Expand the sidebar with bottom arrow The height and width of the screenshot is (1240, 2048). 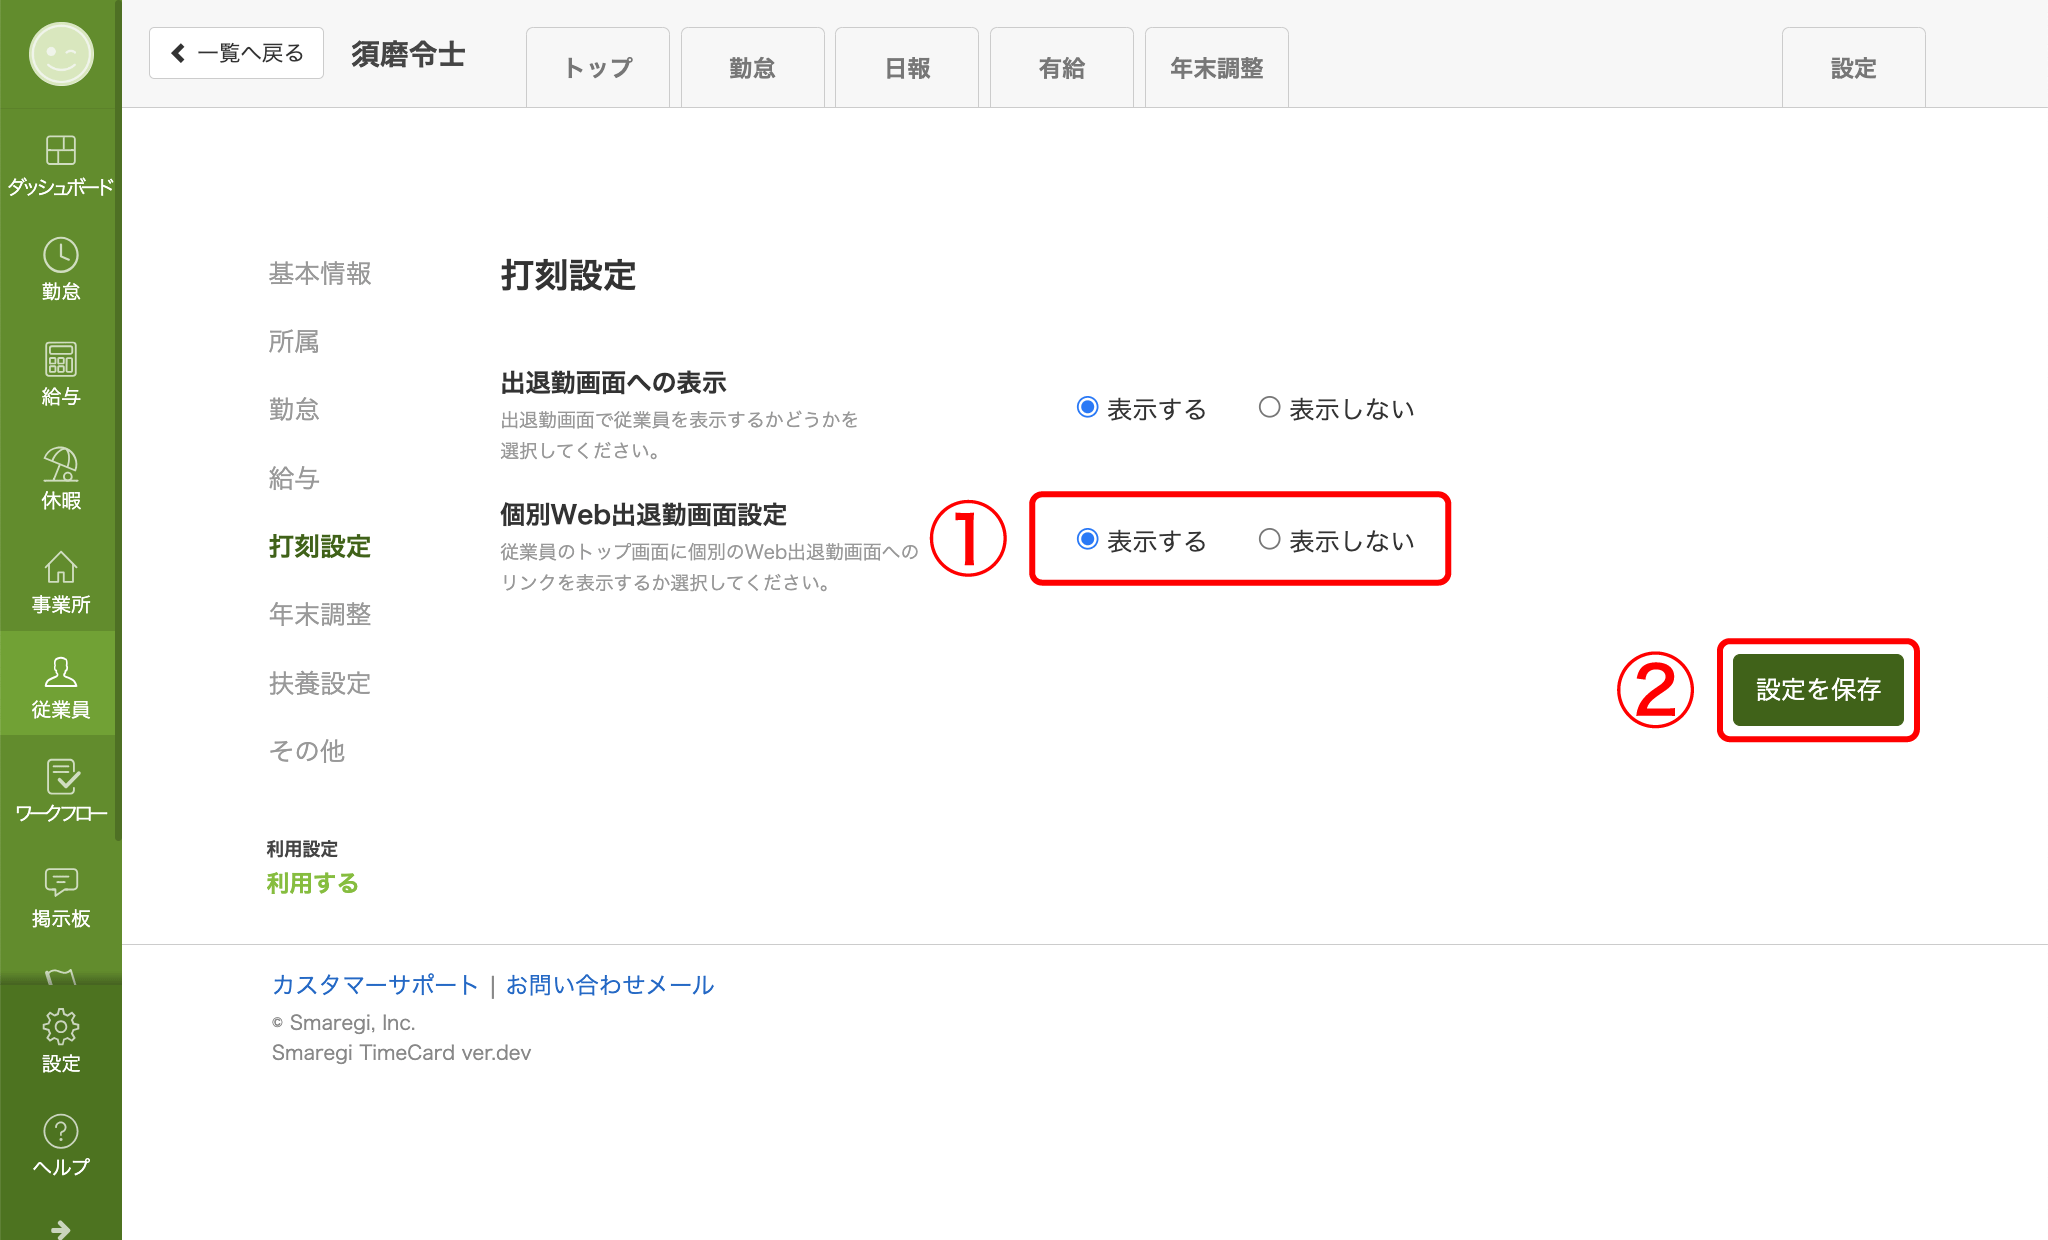[60, 1228]
